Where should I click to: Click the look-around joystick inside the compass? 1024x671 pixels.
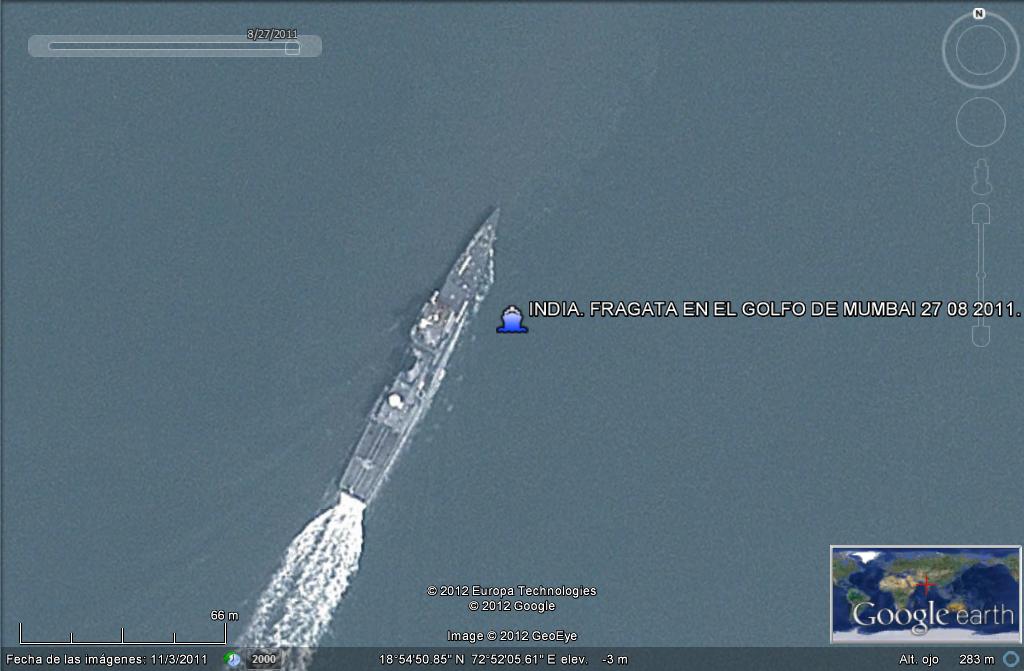click(x=980, y=50)
